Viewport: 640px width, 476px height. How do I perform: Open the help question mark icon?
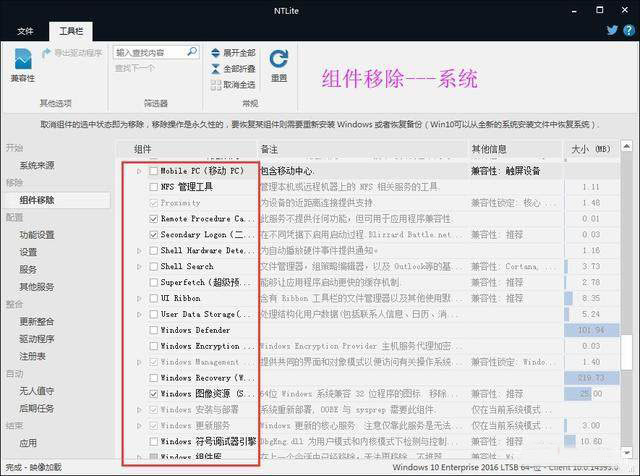click(x=629, y=30)
